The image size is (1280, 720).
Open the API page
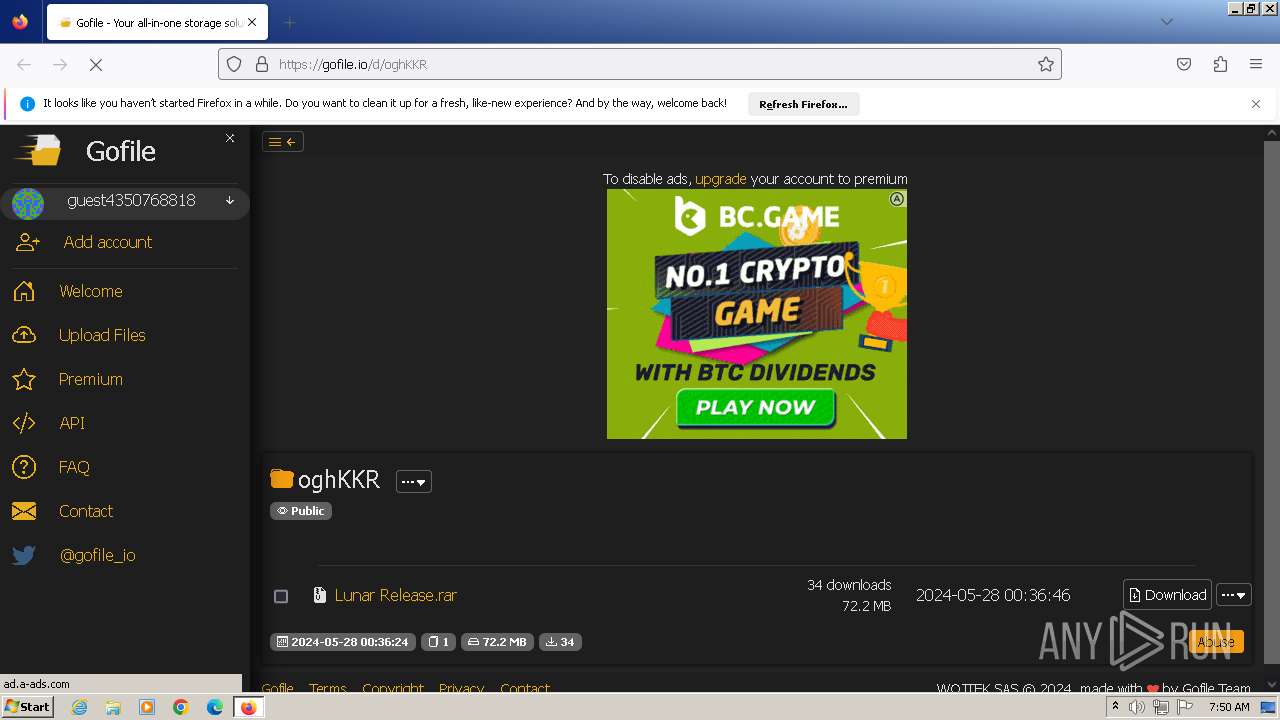click(x=72, y=423)
